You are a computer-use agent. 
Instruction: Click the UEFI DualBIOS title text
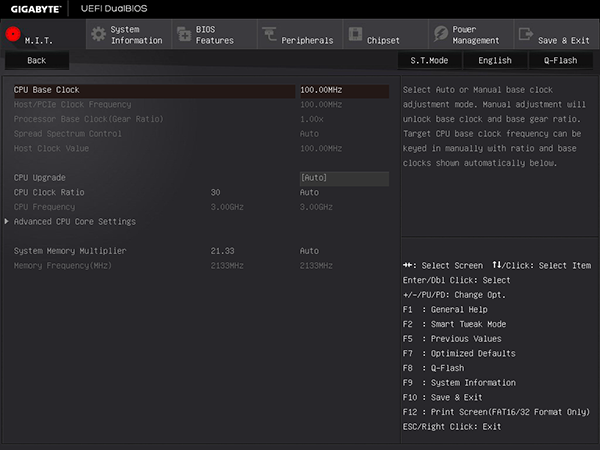coord(114,8)
